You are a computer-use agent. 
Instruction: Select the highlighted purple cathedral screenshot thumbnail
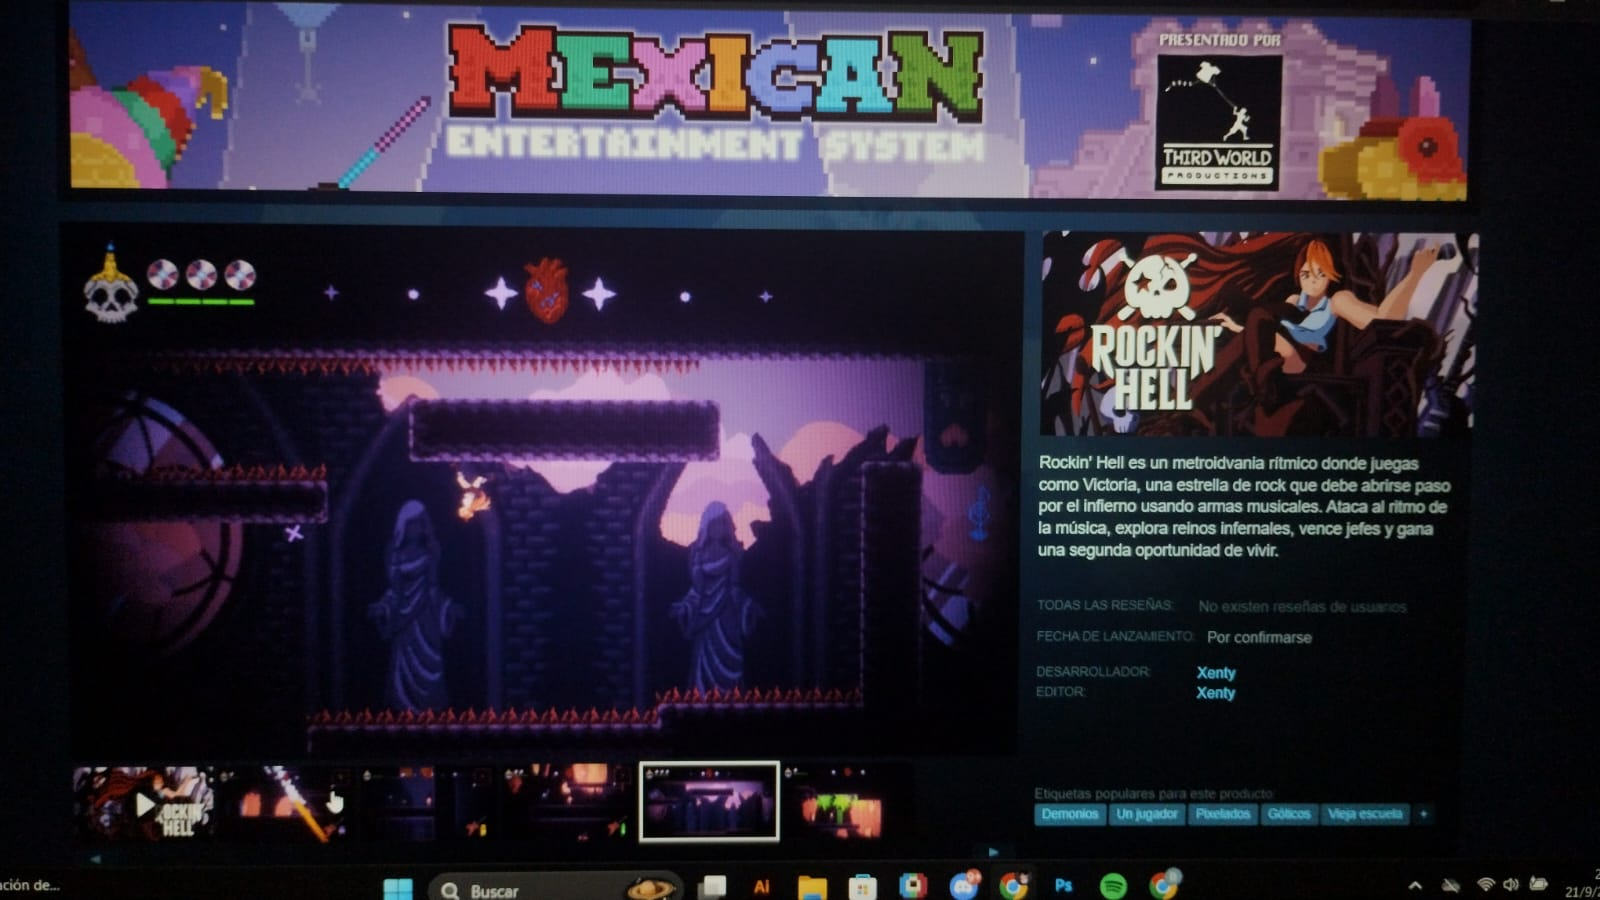pos(709,801)
